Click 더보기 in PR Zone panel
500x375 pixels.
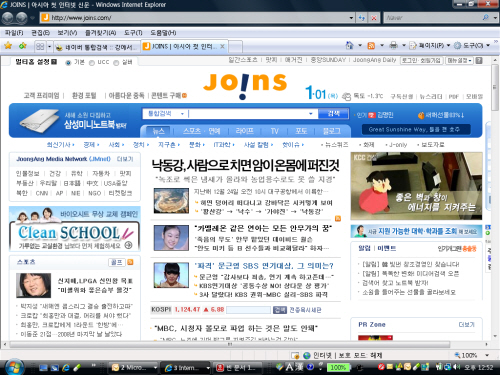click(x=466, y=324)
